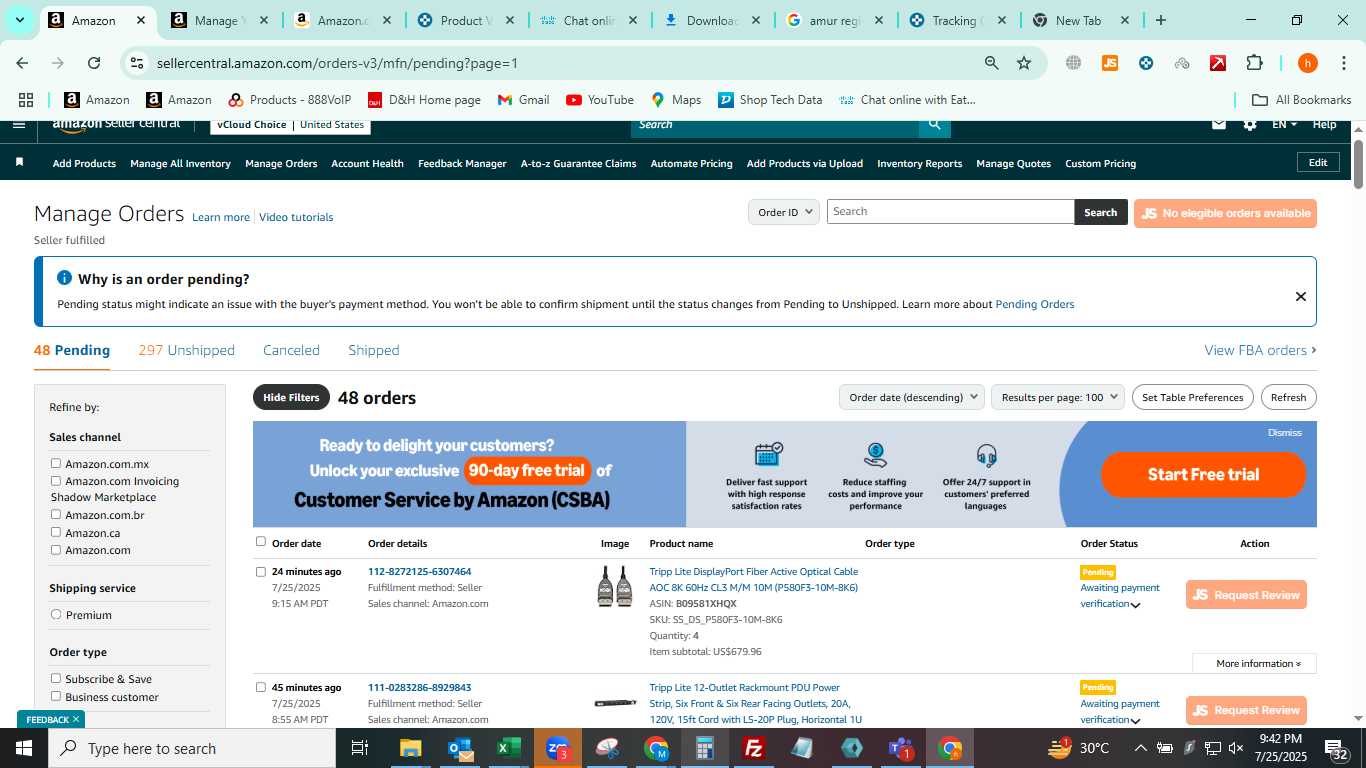Open the YouTube bookmark
This screenshot has width=1366, height=768.
600,100
